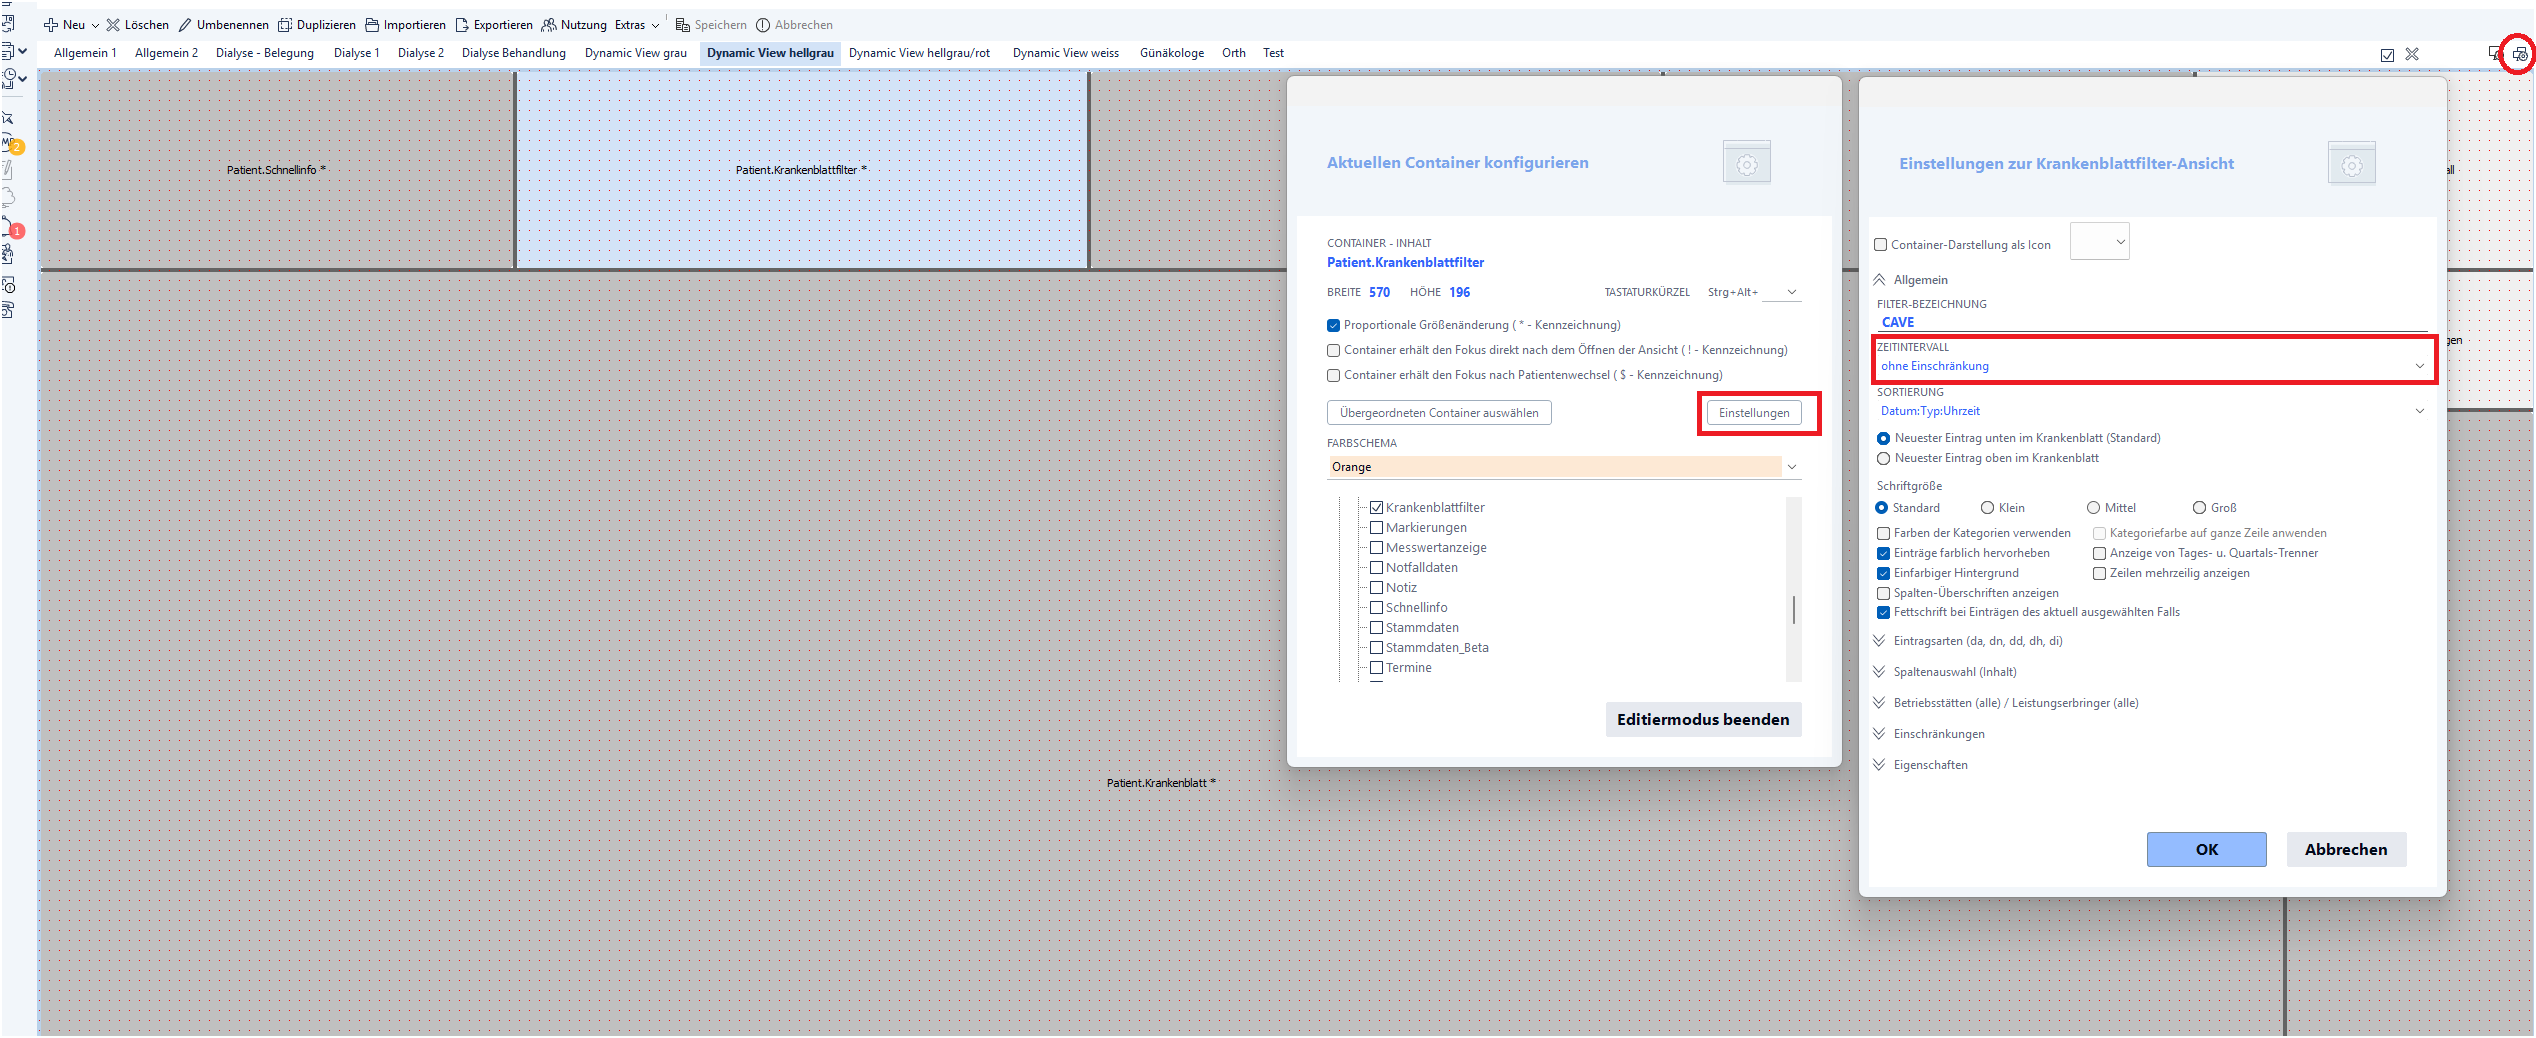Viewport: 2536px width, 1038px height.
Task: Click Übergeordneten Container auswählen button
Action: [1439, 413]
